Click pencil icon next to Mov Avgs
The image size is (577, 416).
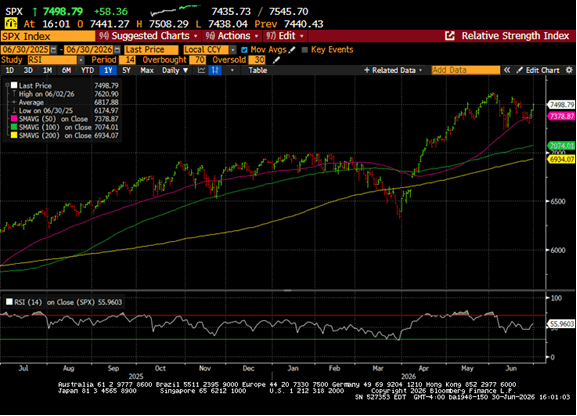(292, 49)
